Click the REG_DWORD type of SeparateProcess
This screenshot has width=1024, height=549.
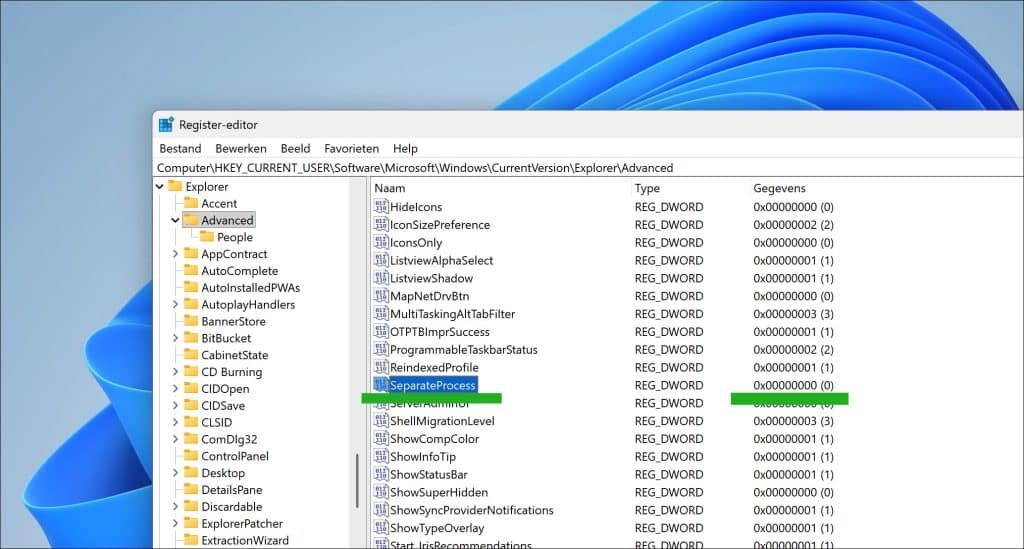click(669, 385)
